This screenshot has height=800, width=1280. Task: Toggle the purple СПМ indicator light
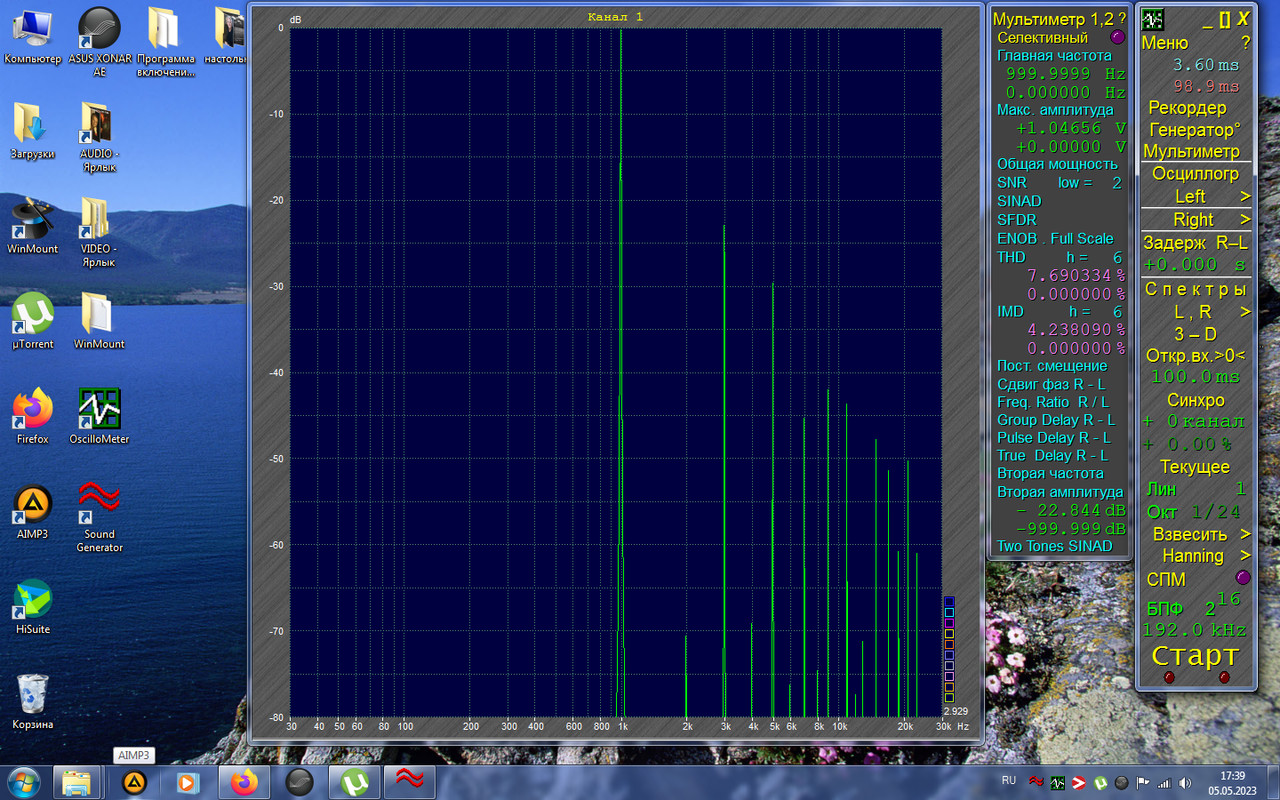1243,578
